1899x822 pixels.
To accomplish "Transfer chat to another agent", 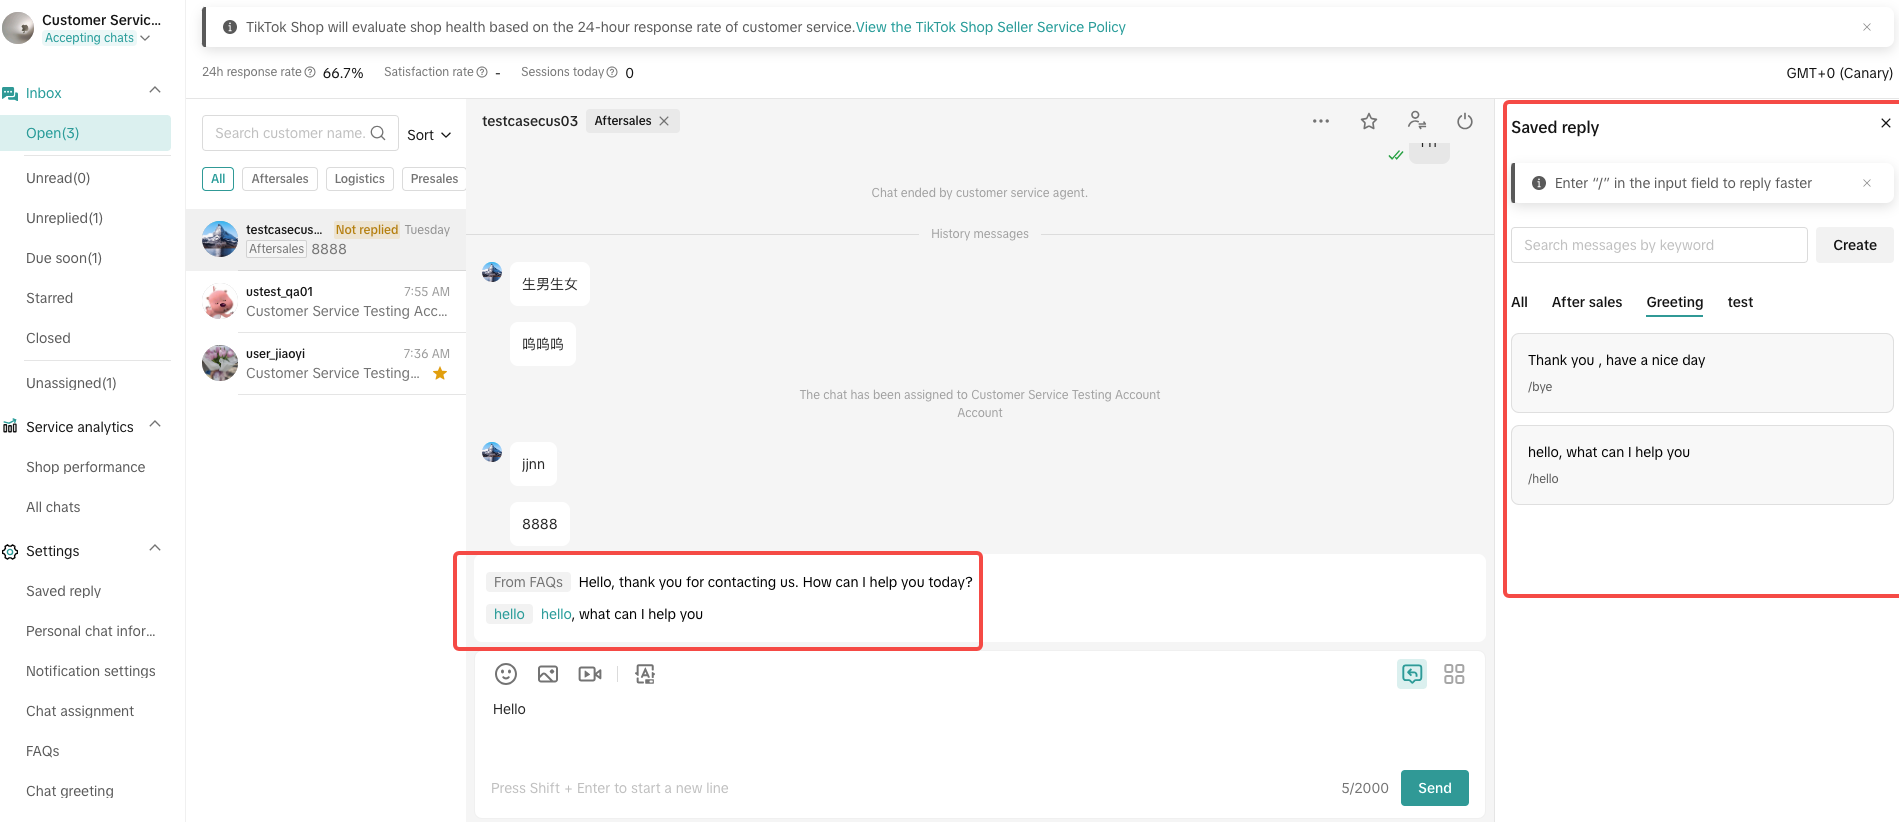I will [x=1417, y=120].
